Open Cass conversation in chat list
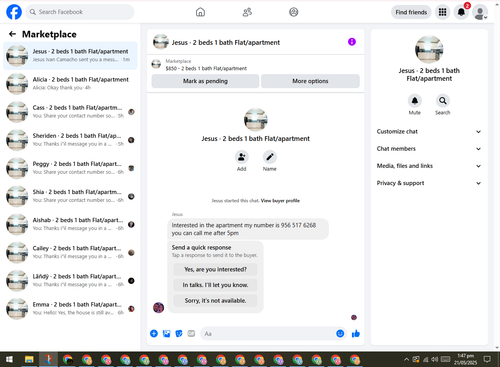 70,112
